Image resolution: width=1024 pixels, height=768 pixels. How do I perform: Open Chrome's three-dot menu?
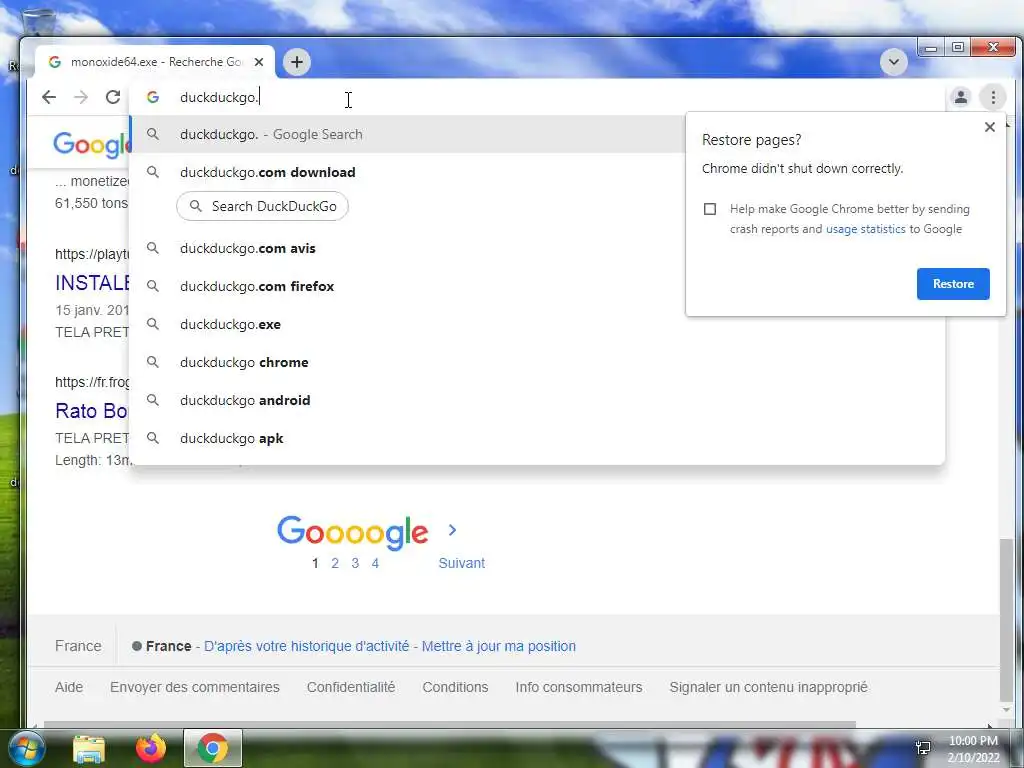993,97
